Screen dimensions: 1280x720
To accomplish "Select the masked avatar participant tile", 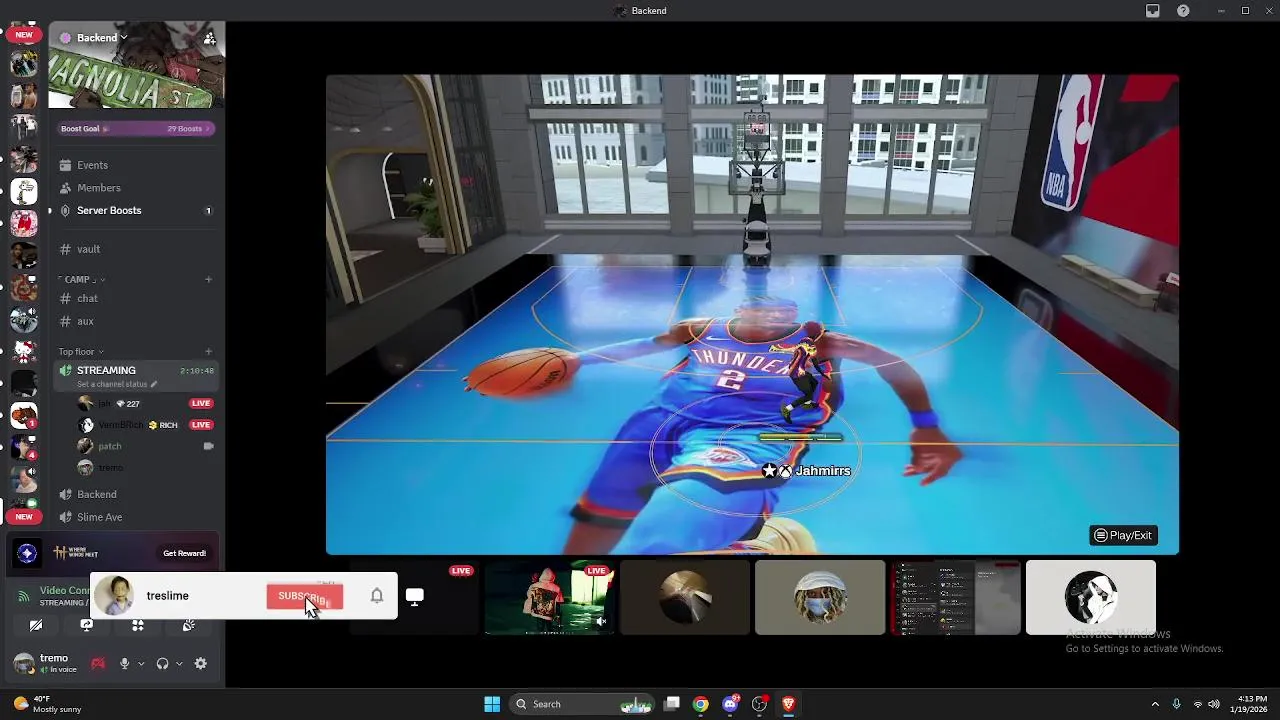I will click(x=820, y=597).
